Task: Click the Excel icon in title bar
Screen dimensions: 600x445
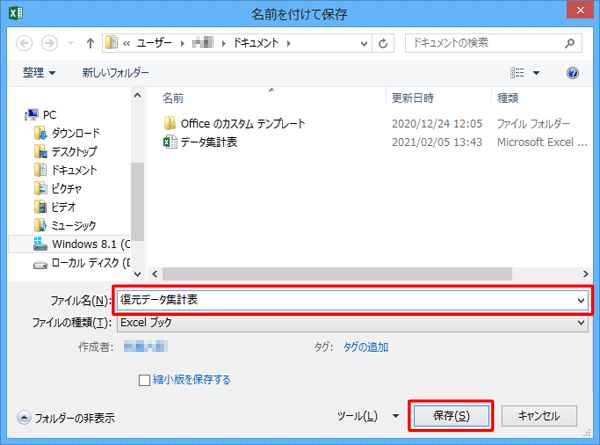Action: coord(16,13)
